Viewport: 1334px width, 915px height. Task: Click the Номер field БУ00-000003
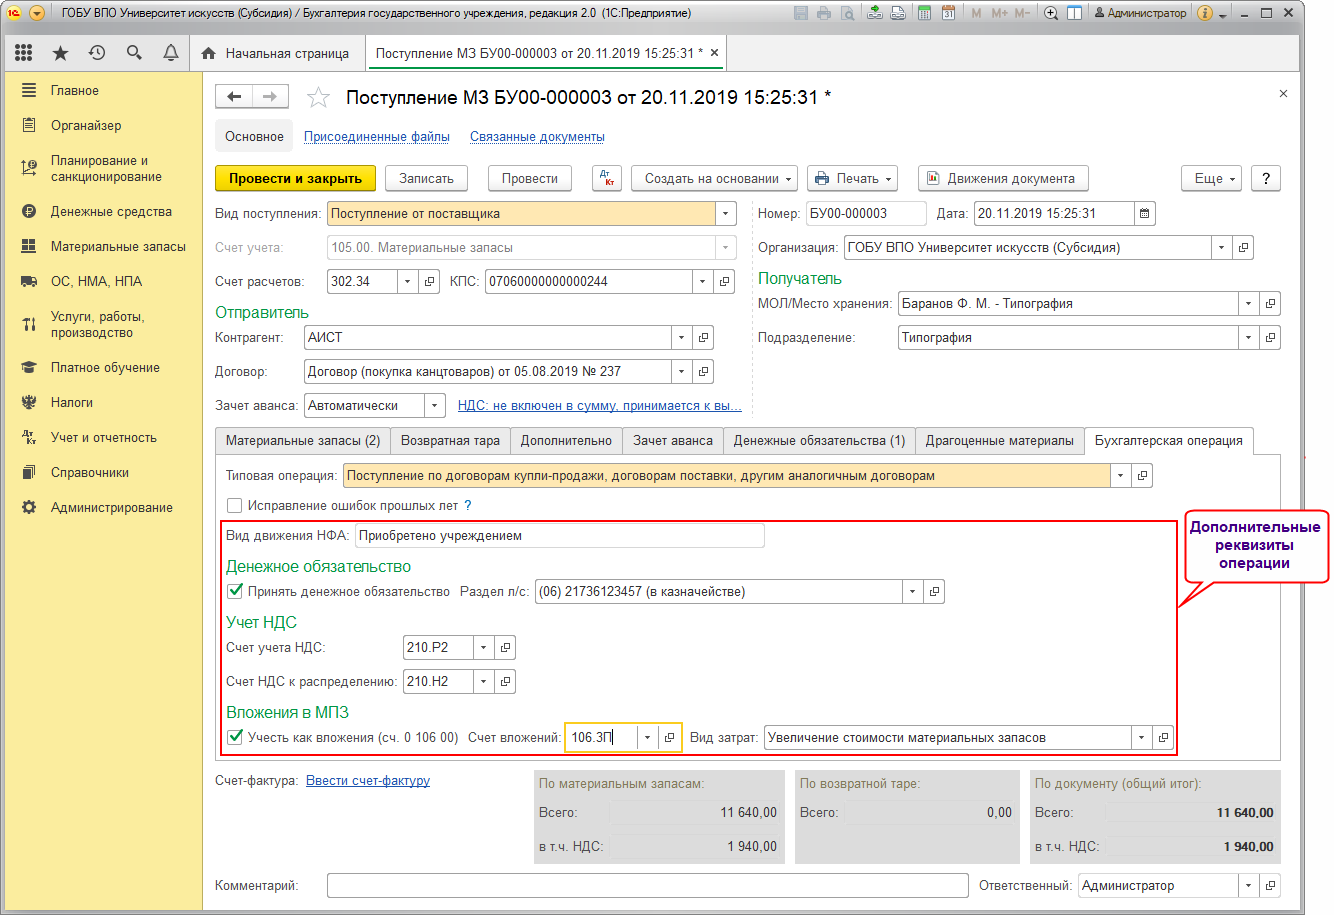tap(867, 213)
